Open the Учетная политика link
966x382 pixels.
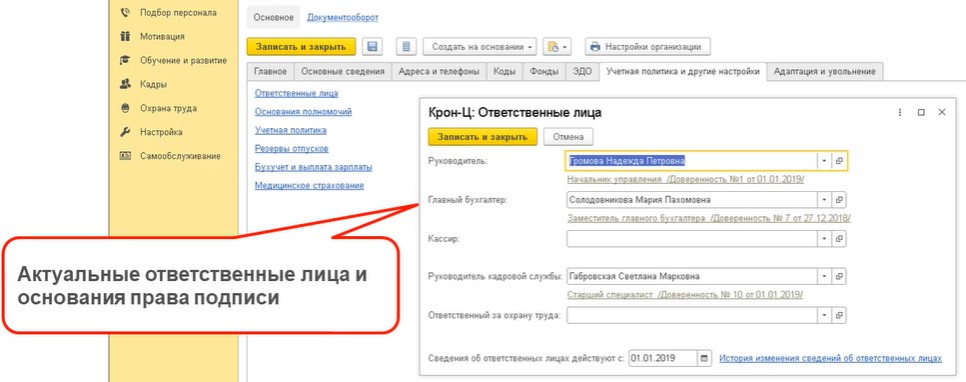tap(291, 131)
